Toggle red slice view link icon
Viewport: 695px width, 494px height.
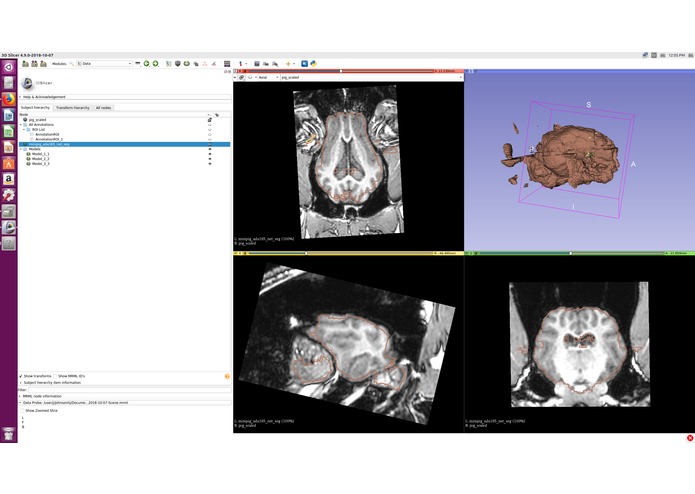click(242, 77)
